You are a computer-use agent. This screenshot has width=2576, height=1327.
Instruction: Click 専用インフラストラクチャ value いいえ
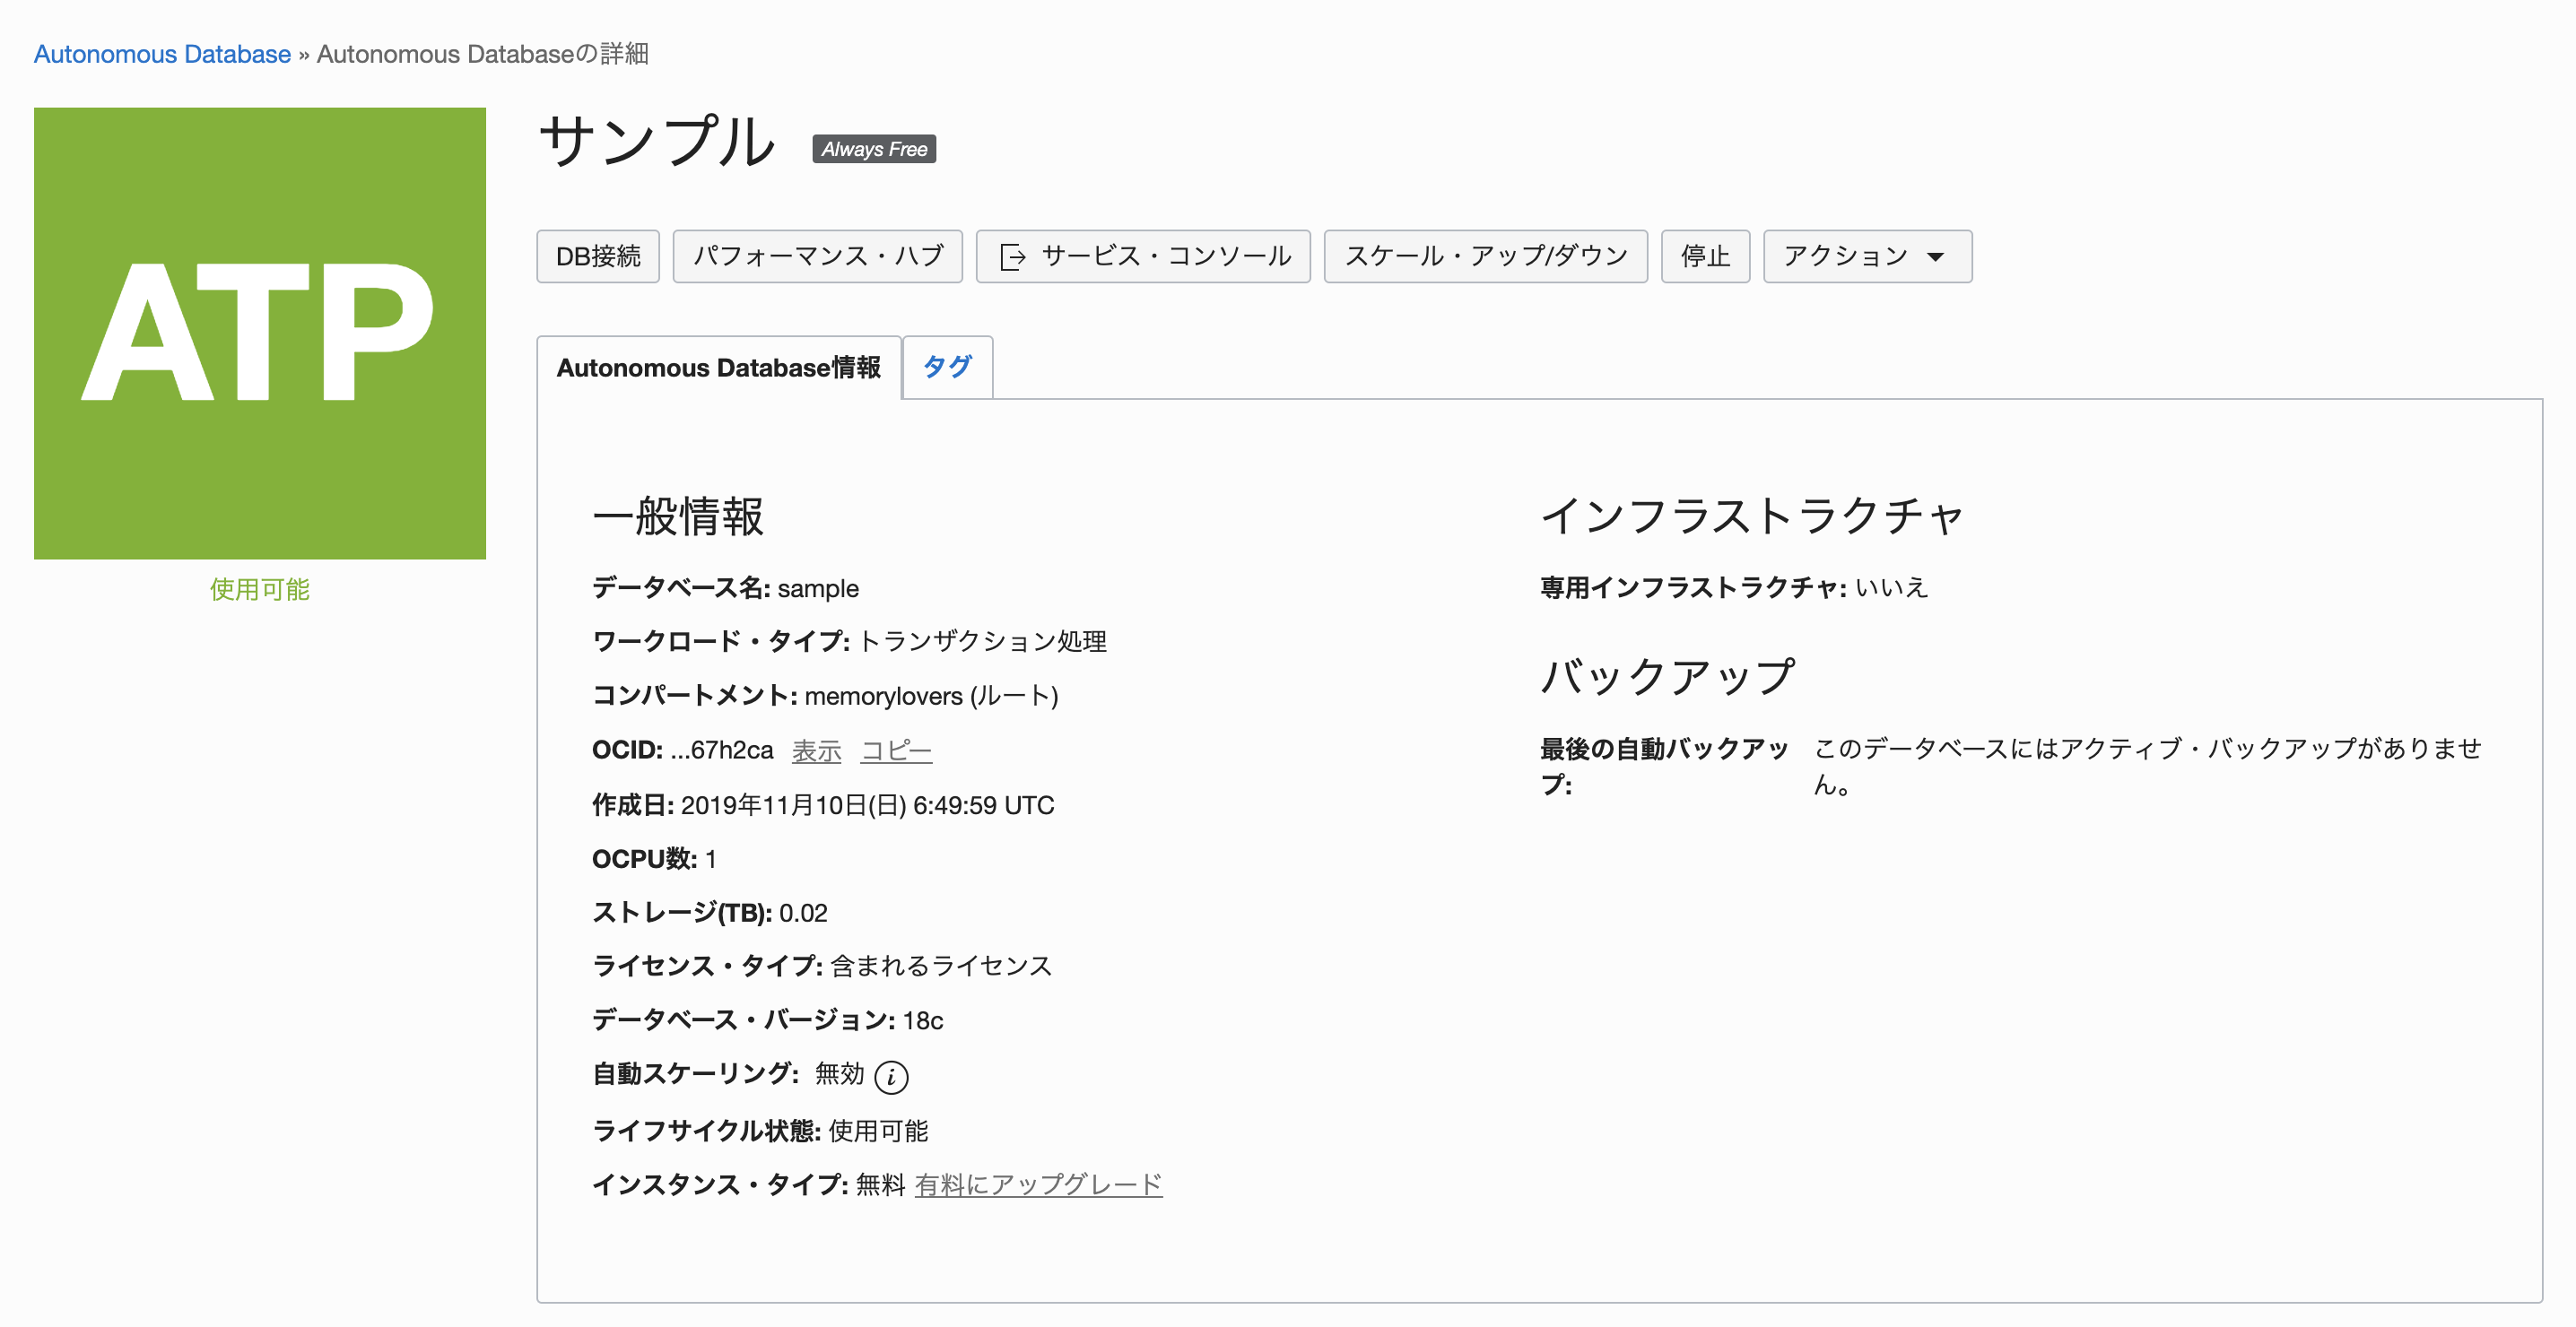1891,587
